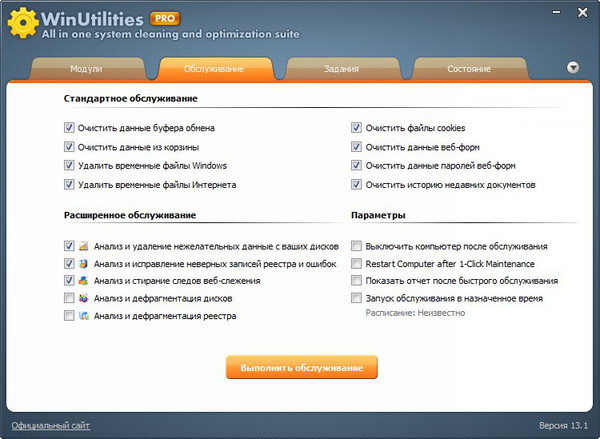Click the Версия 13.1 label
Image resolution: width=600 pixels, height=439 pixels.
[563, 425]
